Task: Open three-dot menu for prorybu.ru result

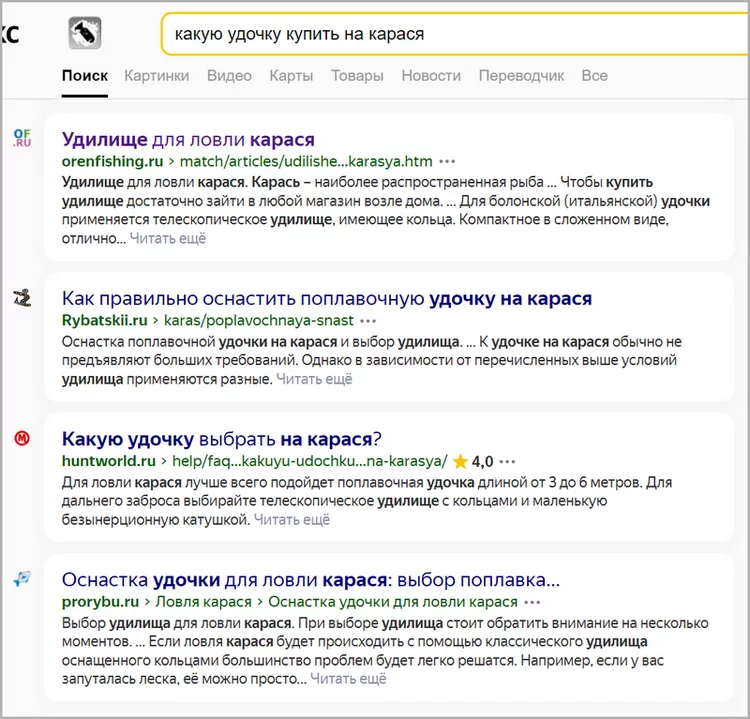Action: click(x=532, y=602)
